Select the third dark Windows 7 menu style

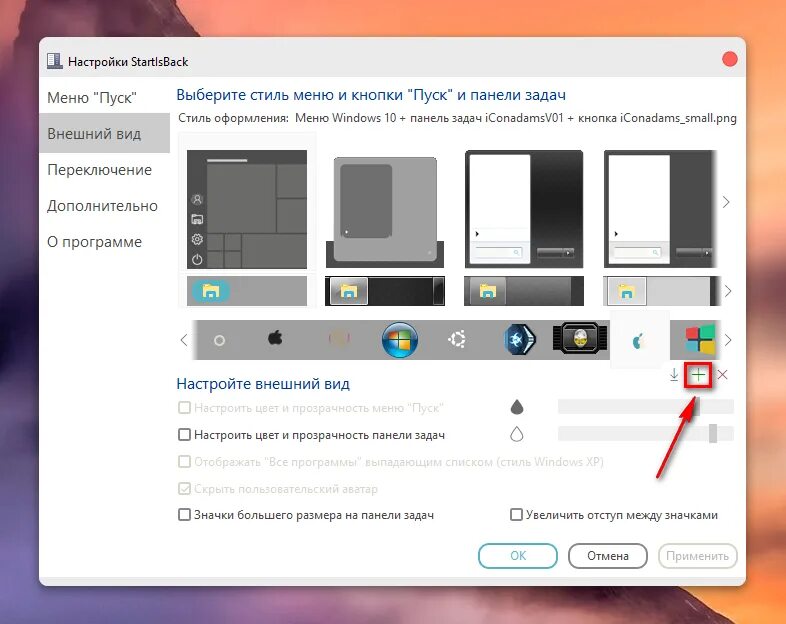tap(524, 209)
